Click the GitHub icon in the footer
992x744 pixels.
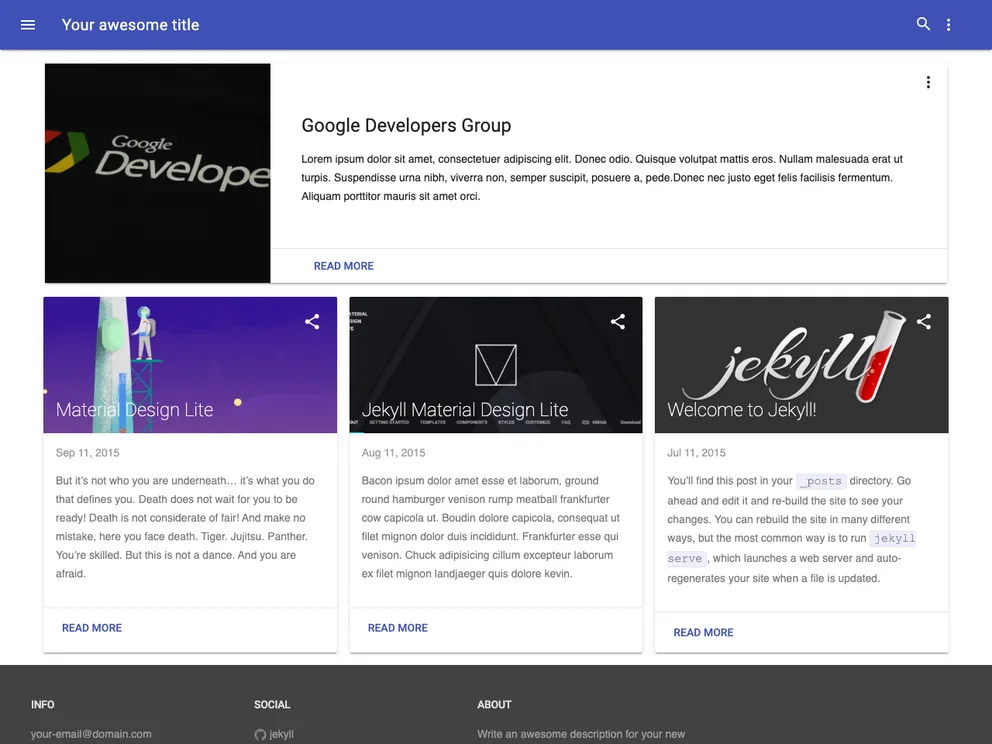[260, 734]
